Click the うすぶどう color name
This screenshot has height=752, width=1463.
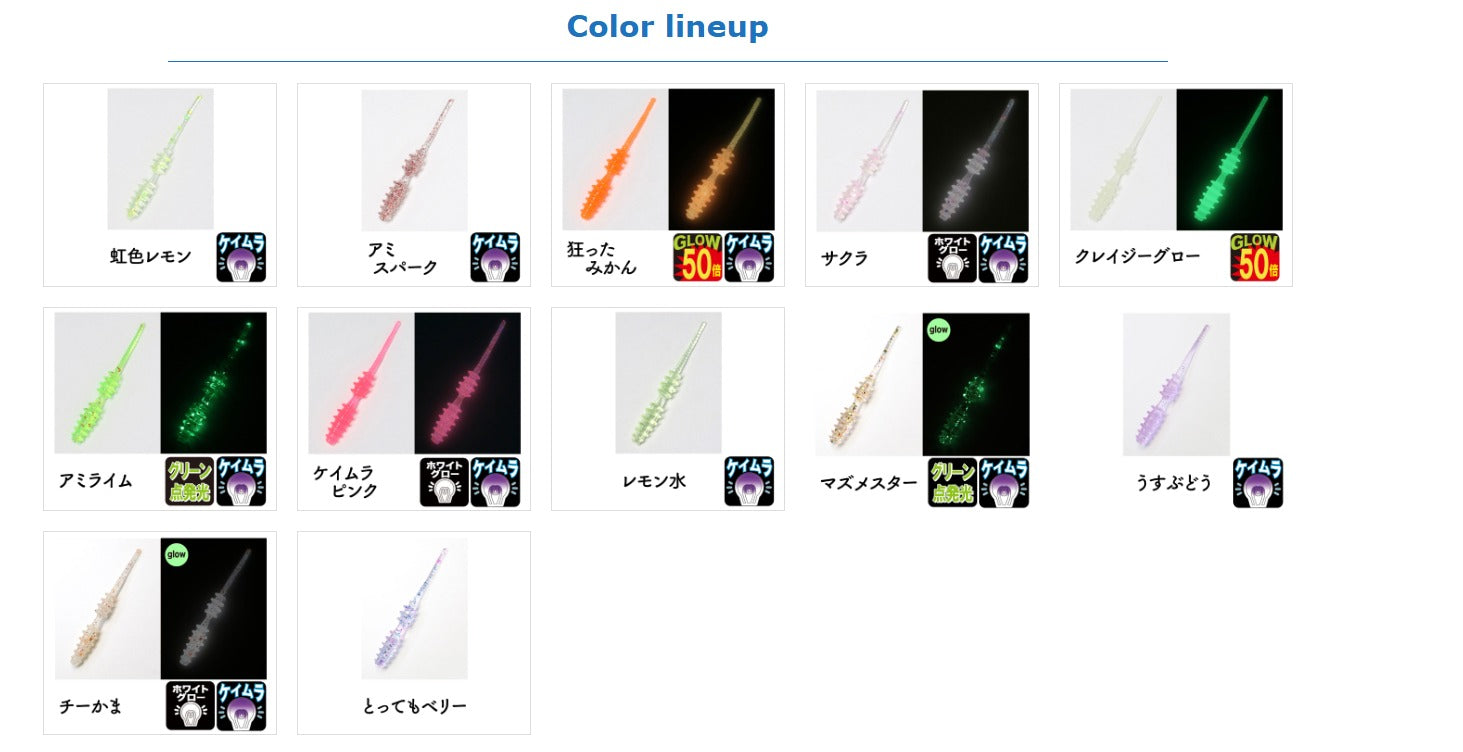coord(1173,483)
